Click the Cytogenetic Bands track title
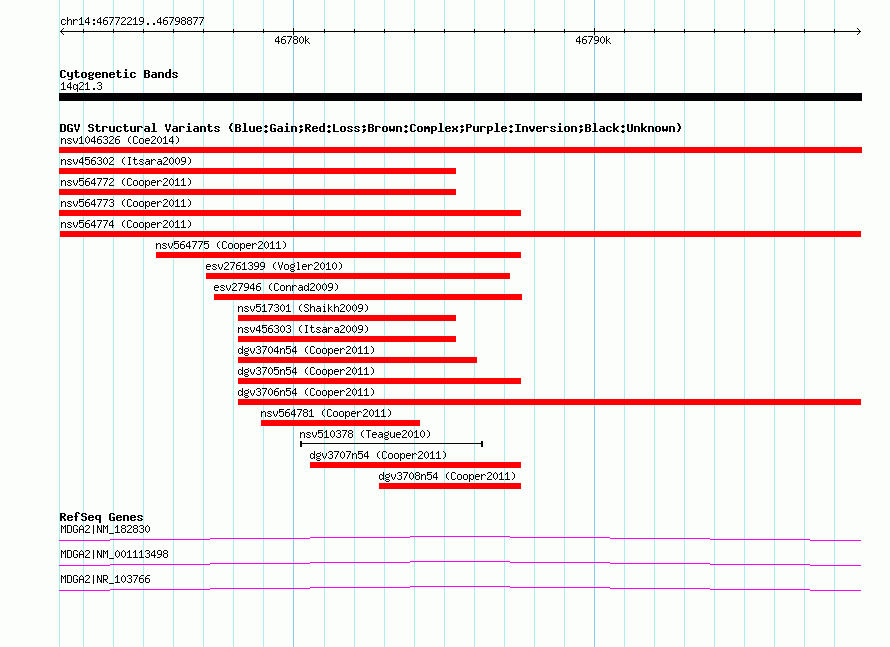The width and height of the screenshot is (890, 647). (x=119, y=74)
